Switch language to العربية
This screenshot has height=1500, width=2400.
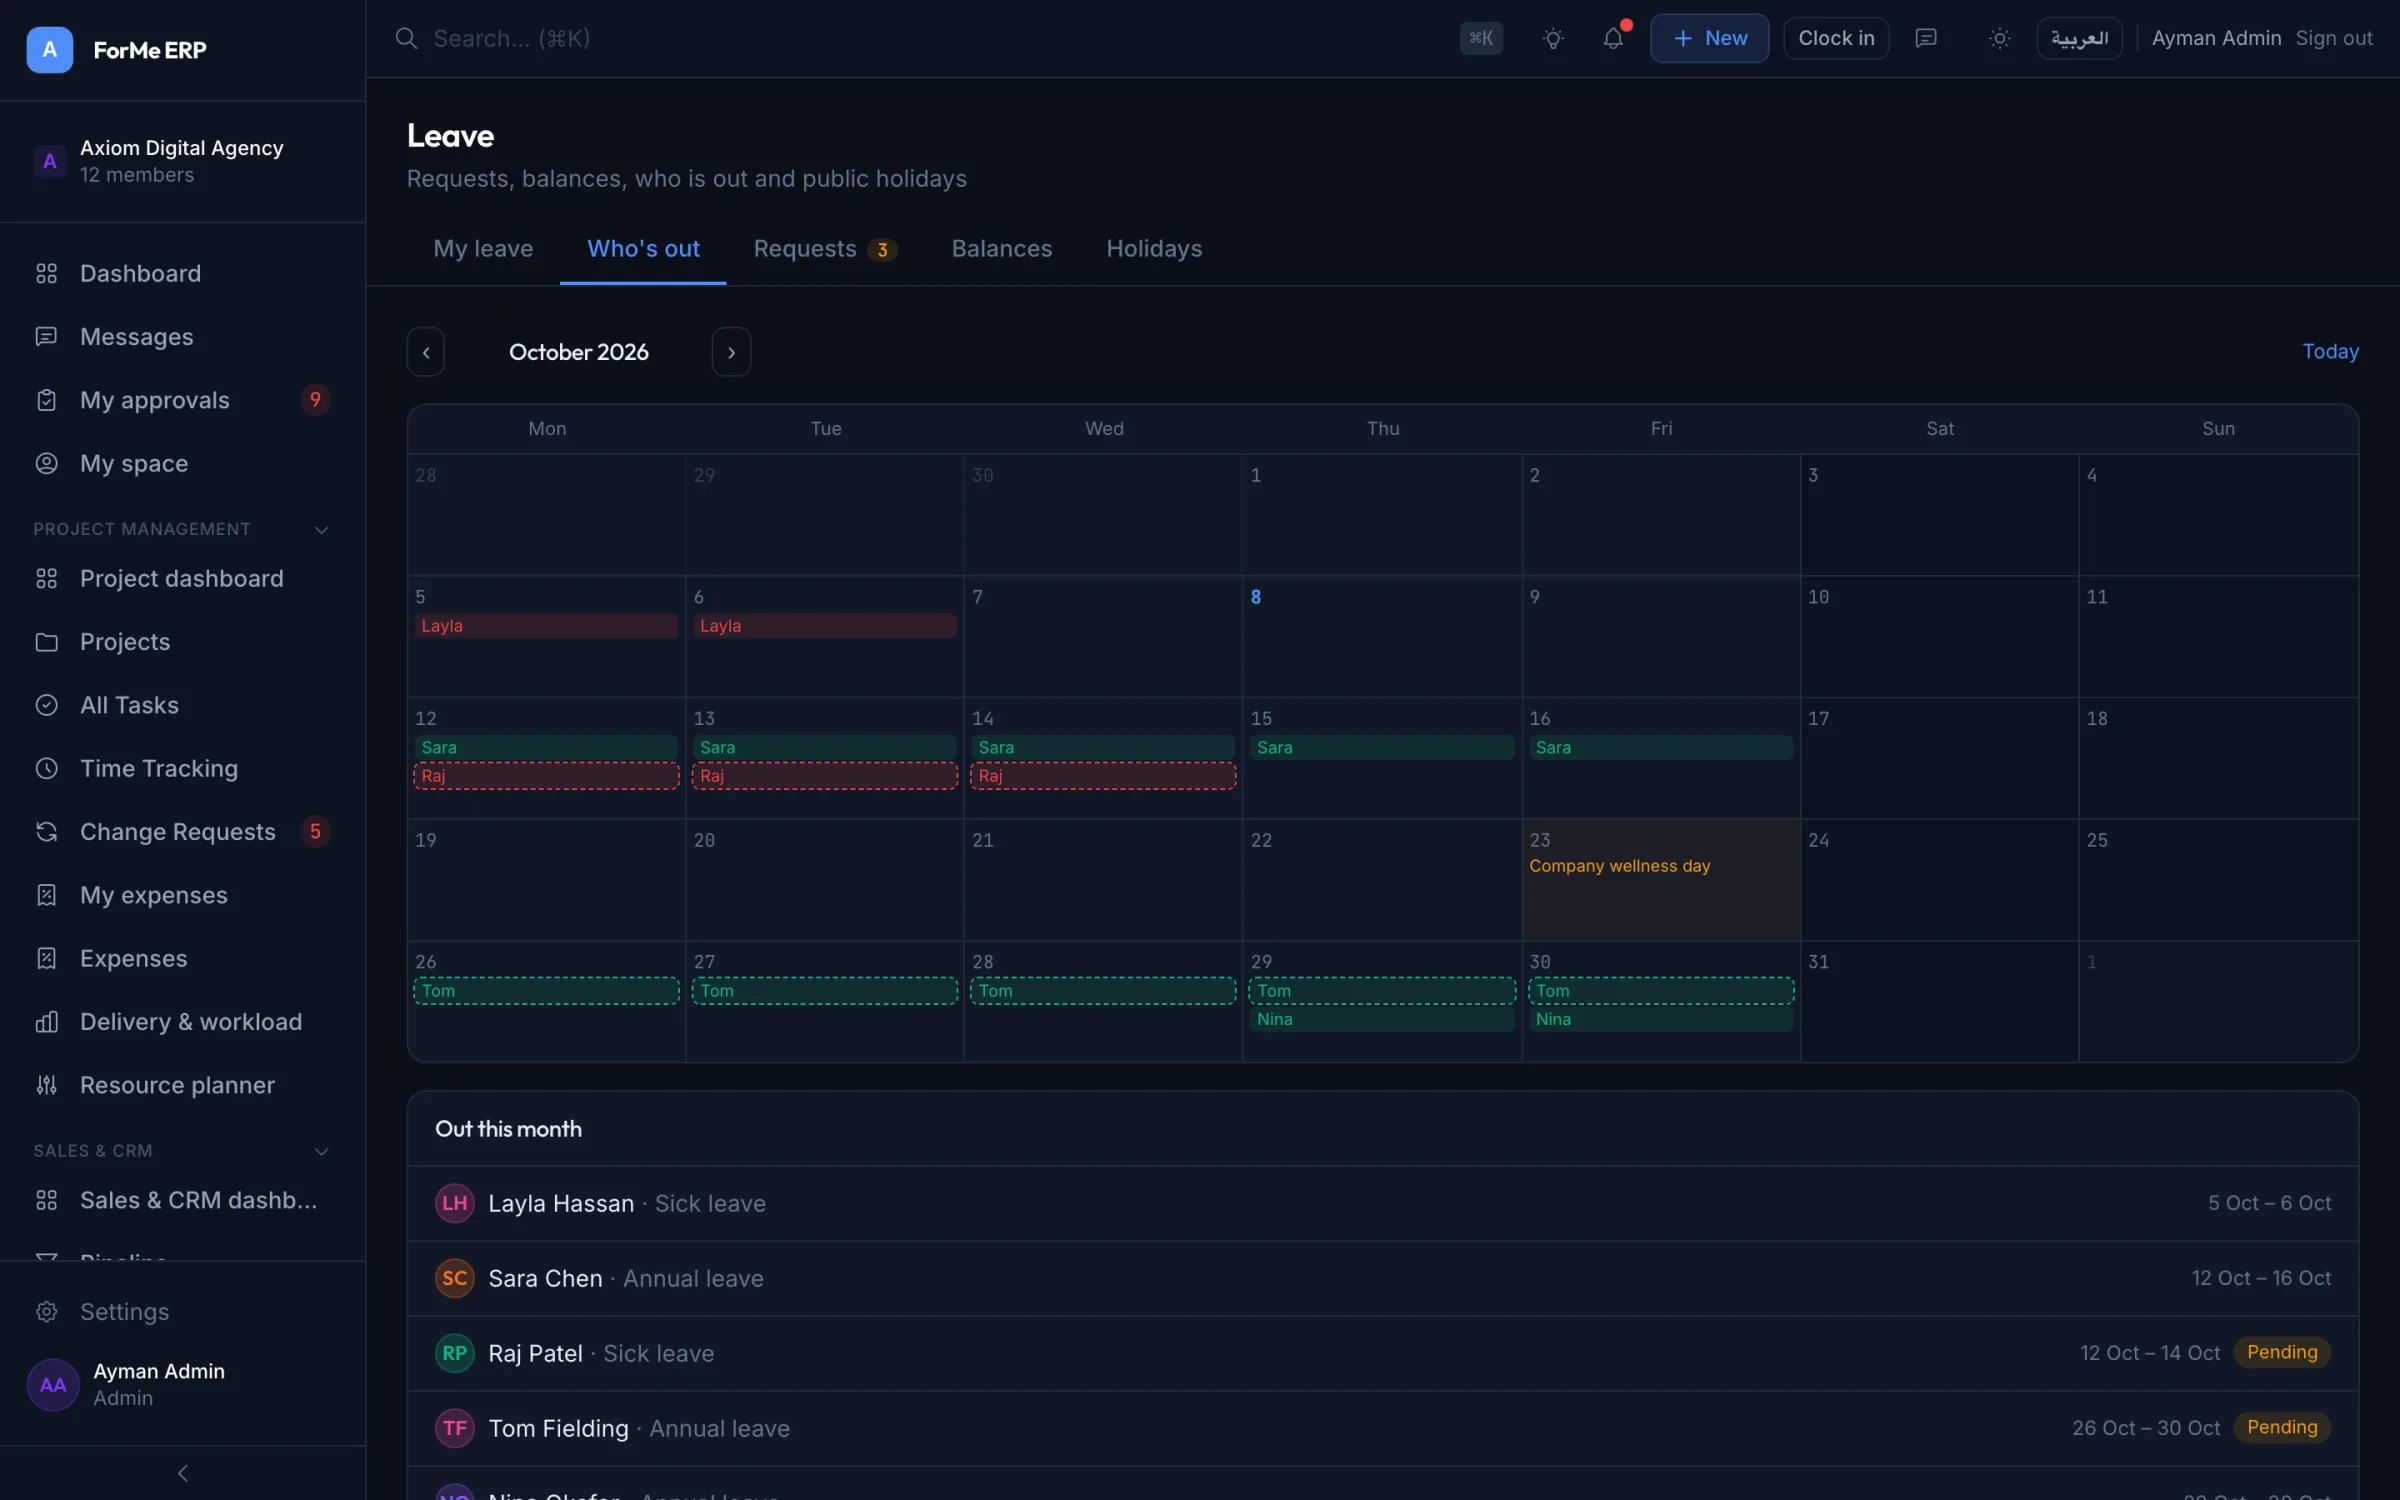[x=2080, y=38]
